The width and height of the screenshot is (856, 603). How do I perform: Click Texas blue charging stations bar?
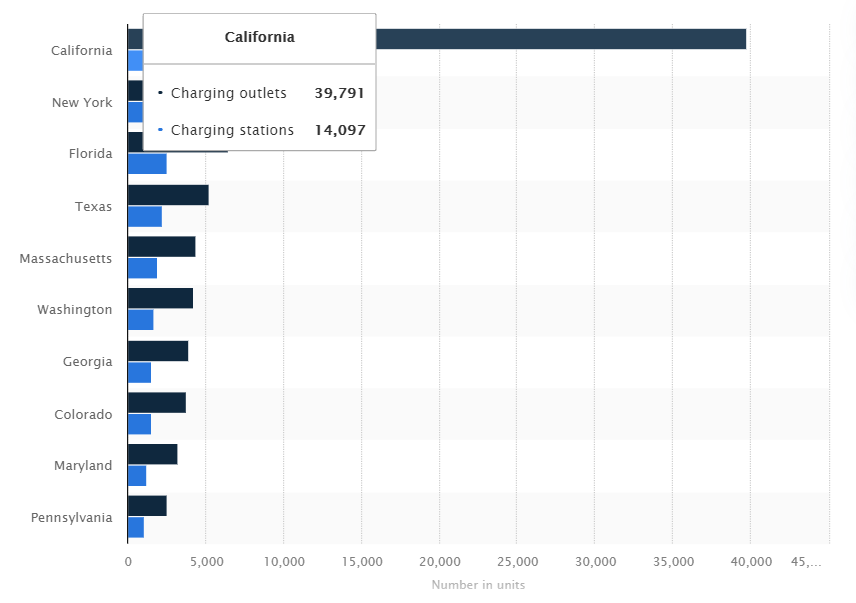pos(145,217)
